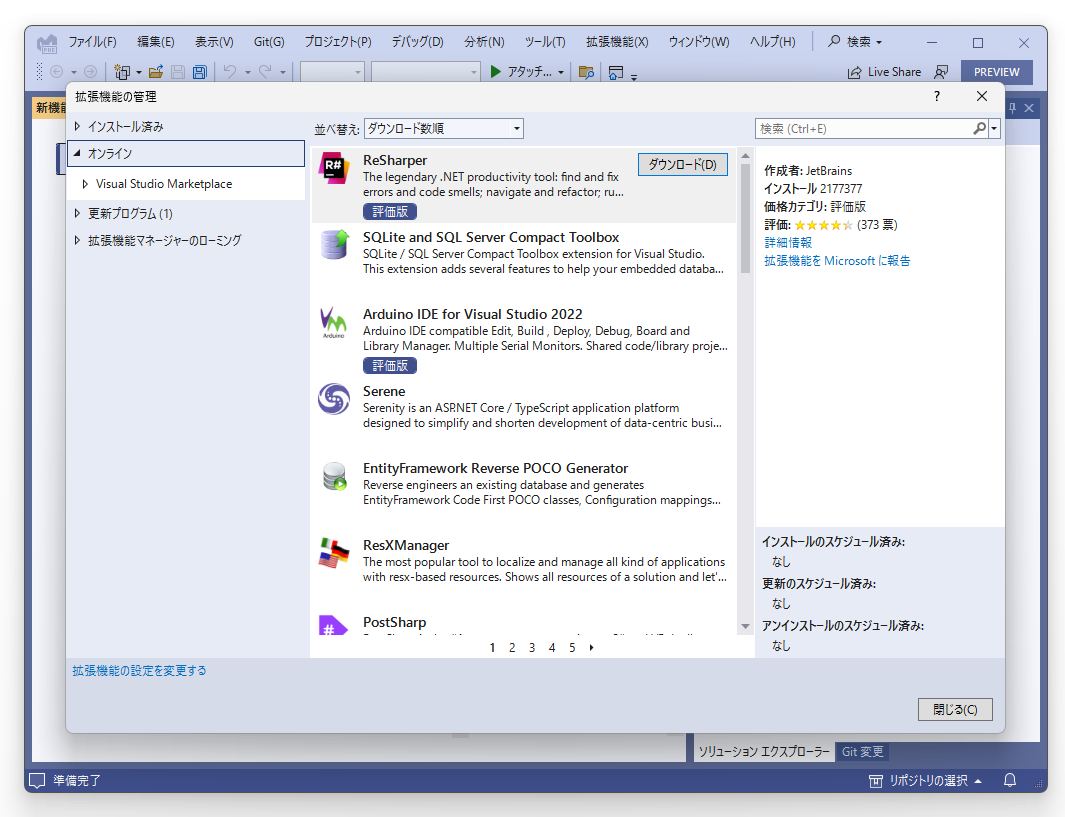Open the 拡張機能(X) menu
The image size is (1065, 817).
(617, 42)
